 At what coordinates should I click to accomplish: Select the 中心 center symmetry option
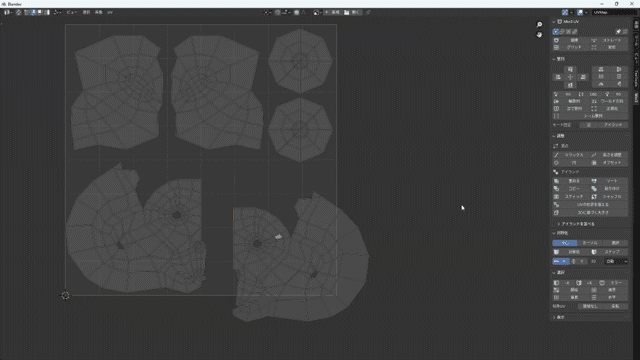(565, 243)
